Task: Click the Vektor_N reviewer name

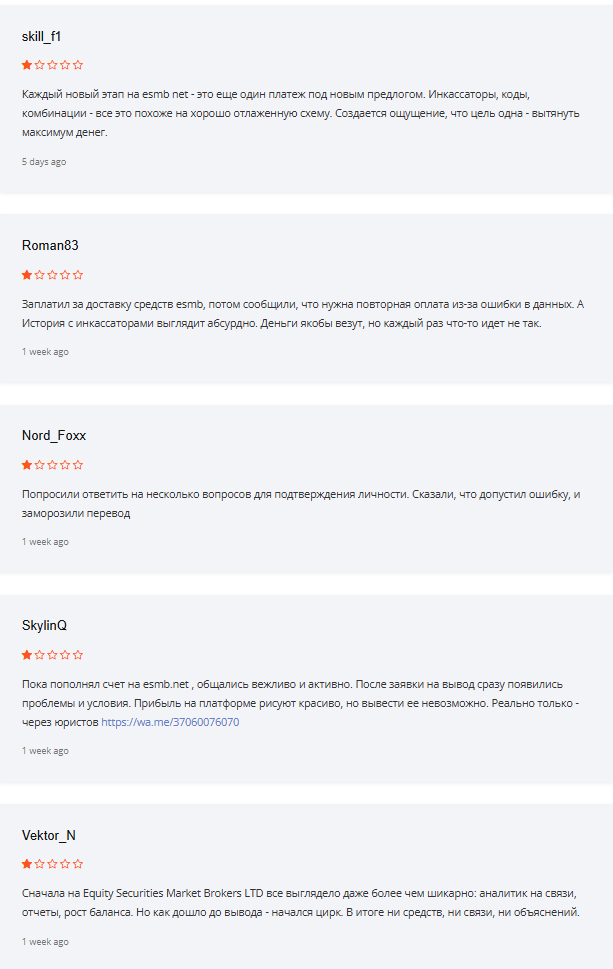Action: coord(49,836)
